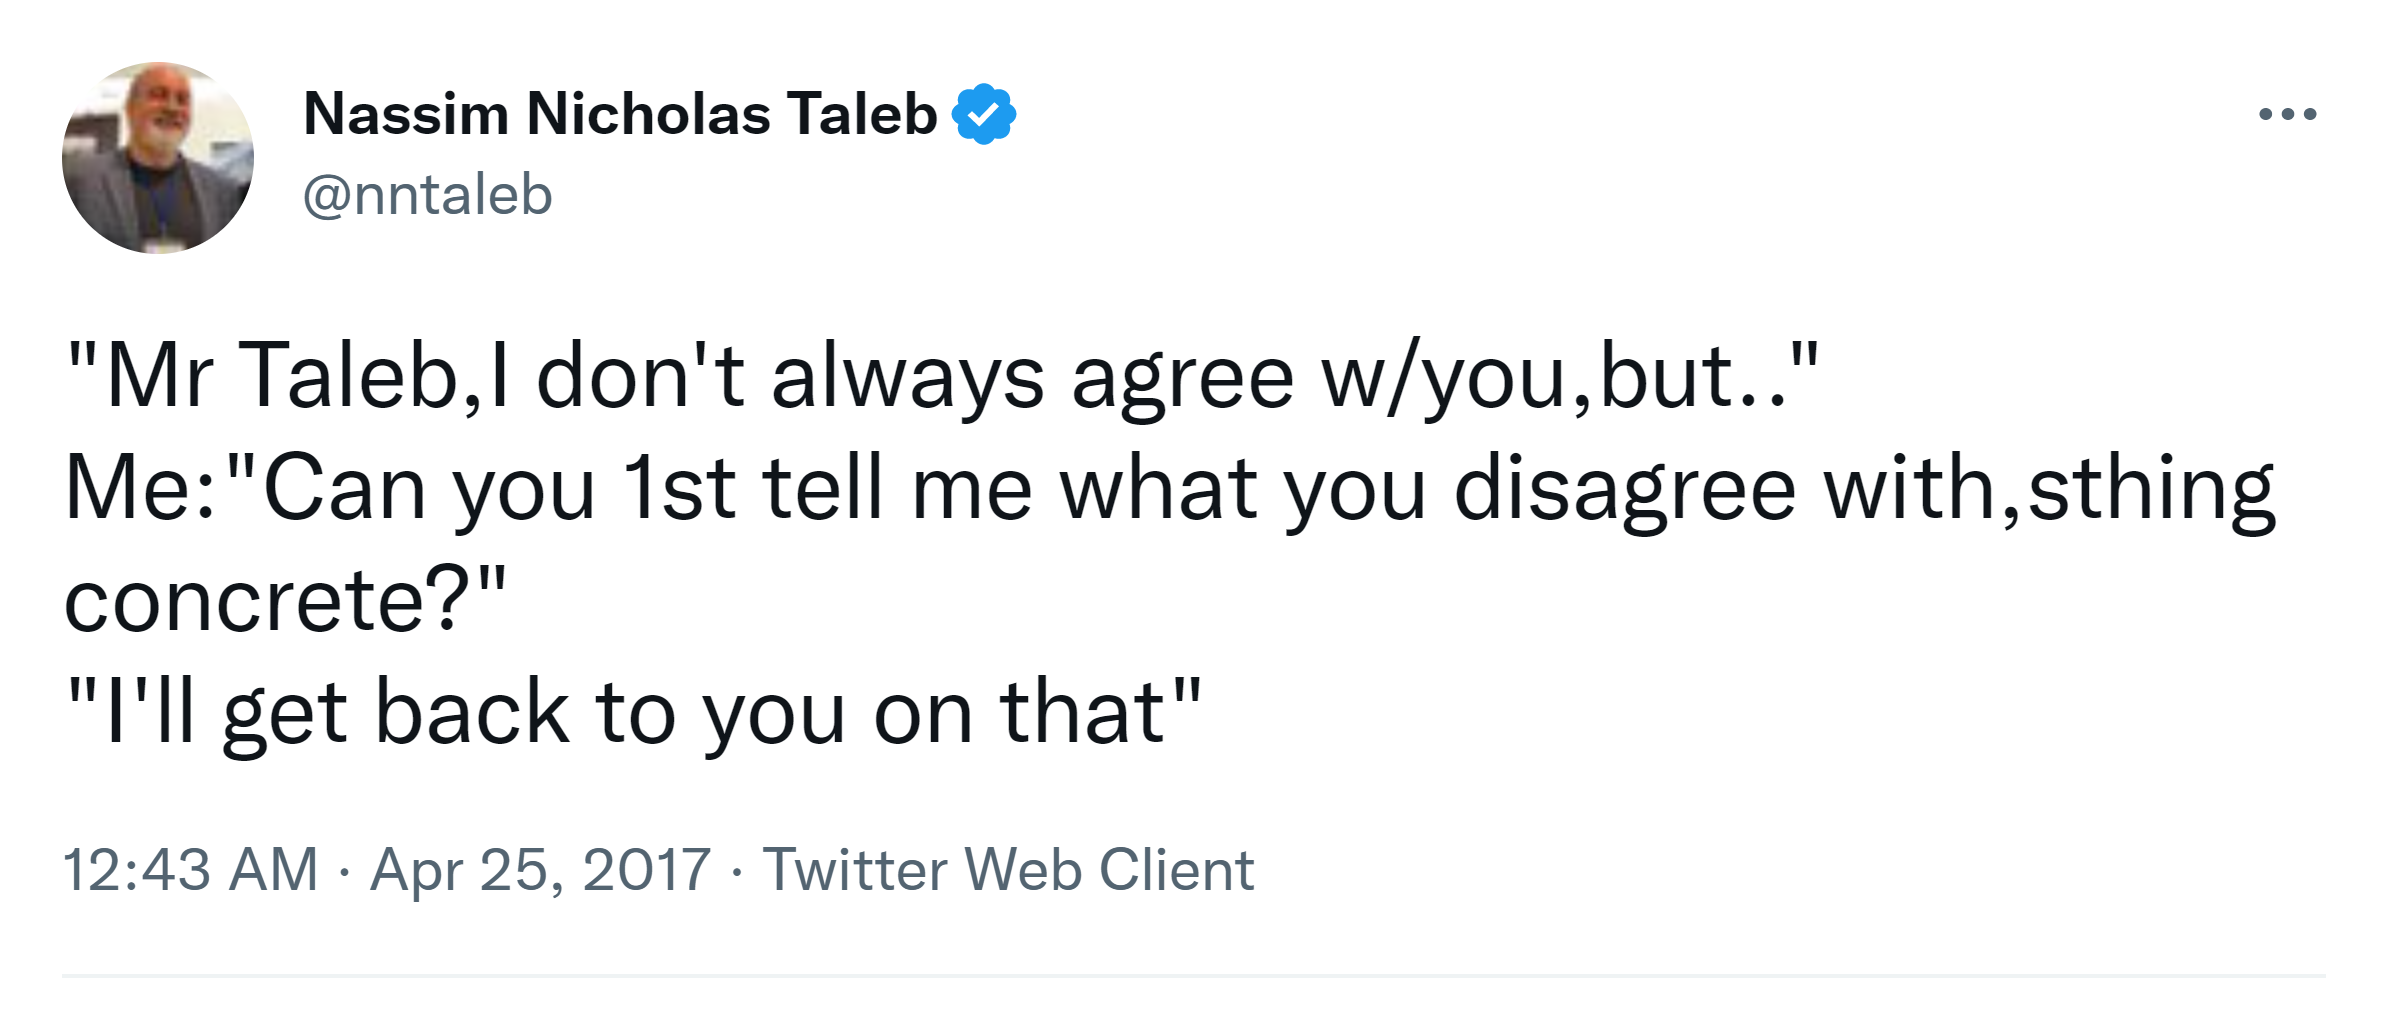Open the @nntaleb handle link
This screenshot has height=1020, width=2381.
click(x=427, y=194)
